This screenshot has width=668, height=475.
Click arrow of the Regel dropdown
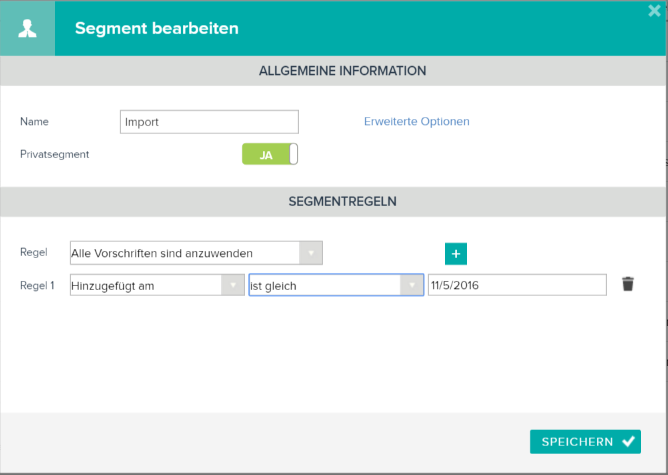coord(311,253)
